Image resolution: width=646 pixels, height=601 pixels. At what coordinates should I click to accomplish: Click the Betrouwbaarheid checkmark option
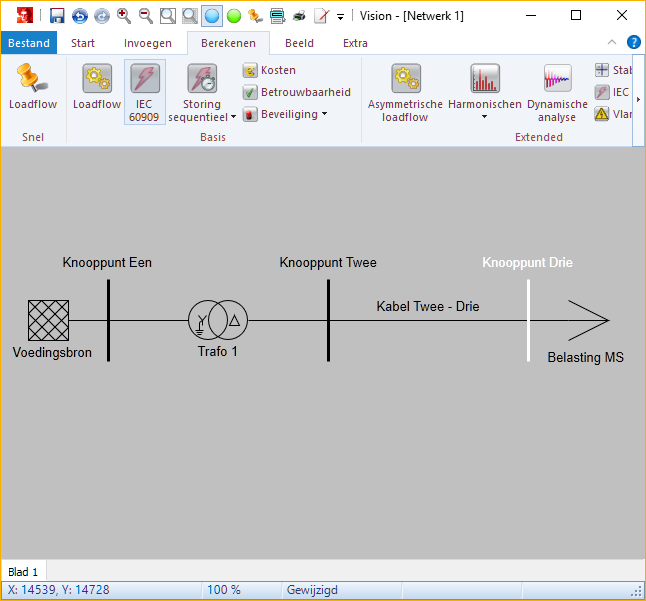pyautogui.click(x=296, y=92)
